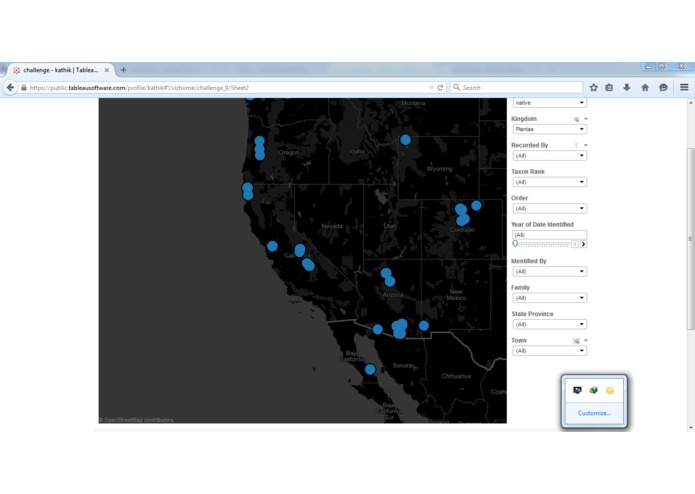The width and height of the screenshot is (695, 494).
Task: Select the northeastern Colorado map marker
Action: coord(476,206)
